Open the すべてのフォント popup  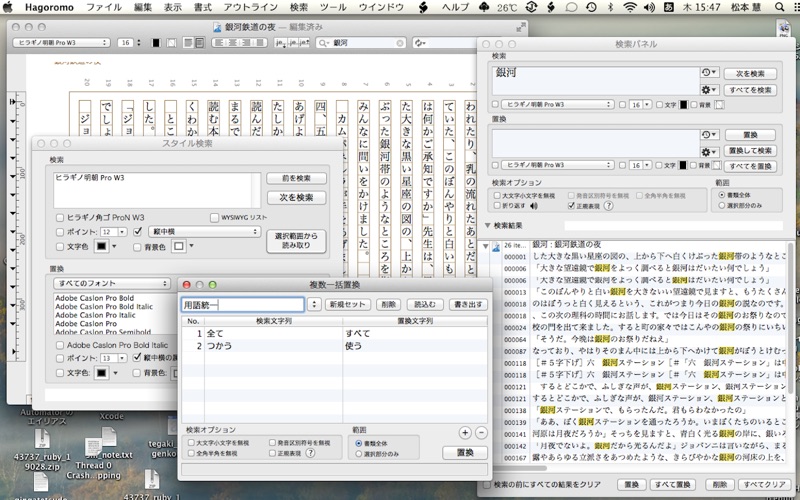pyautogui.click(x=111, y=283)
